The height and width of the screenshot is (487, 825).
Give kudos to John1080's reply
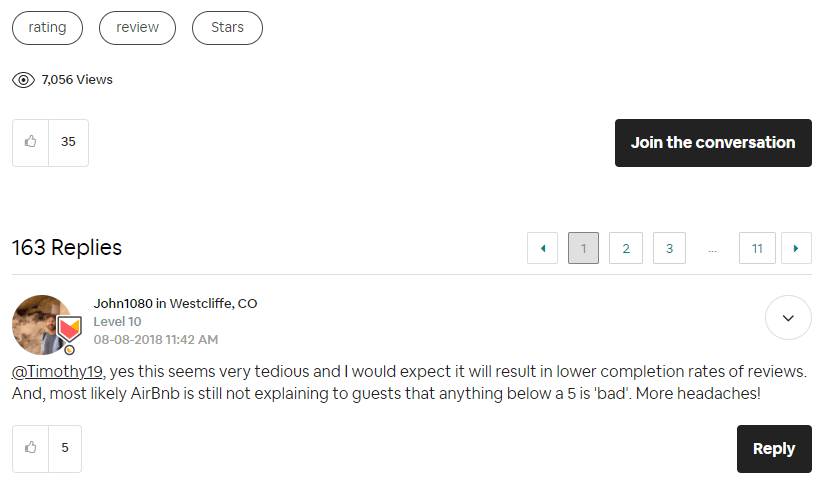click(31, 448)
